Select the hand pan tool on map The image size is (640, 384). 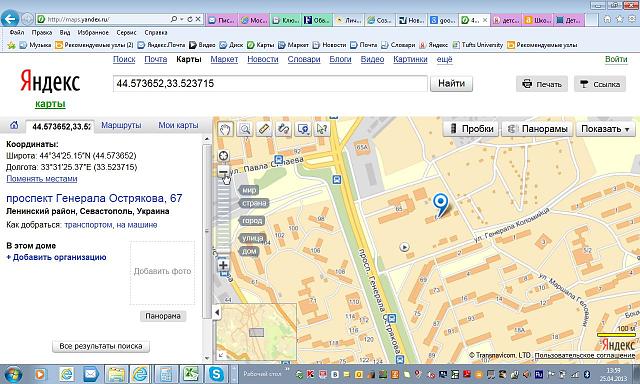(225, 129)
